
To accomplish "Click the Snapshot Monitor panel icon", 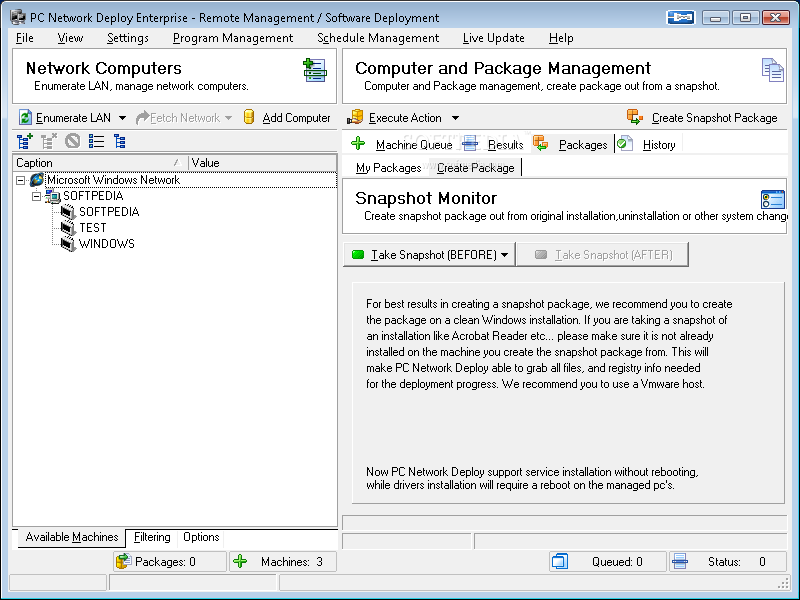I will (772, 199).
